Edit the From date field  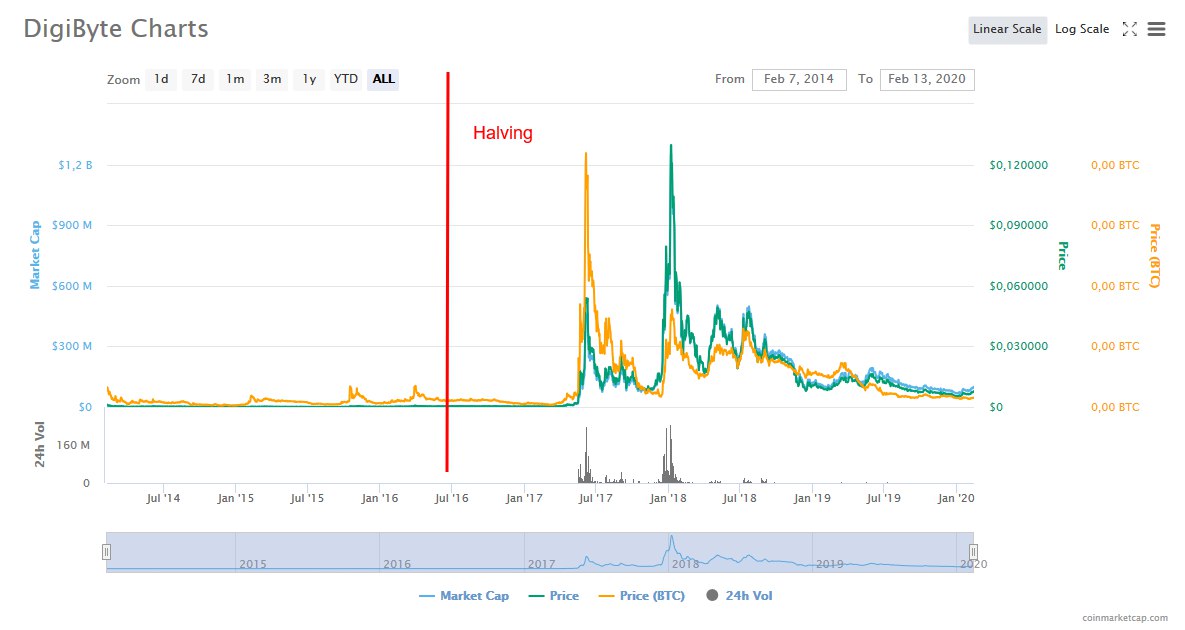click(799, 79)
